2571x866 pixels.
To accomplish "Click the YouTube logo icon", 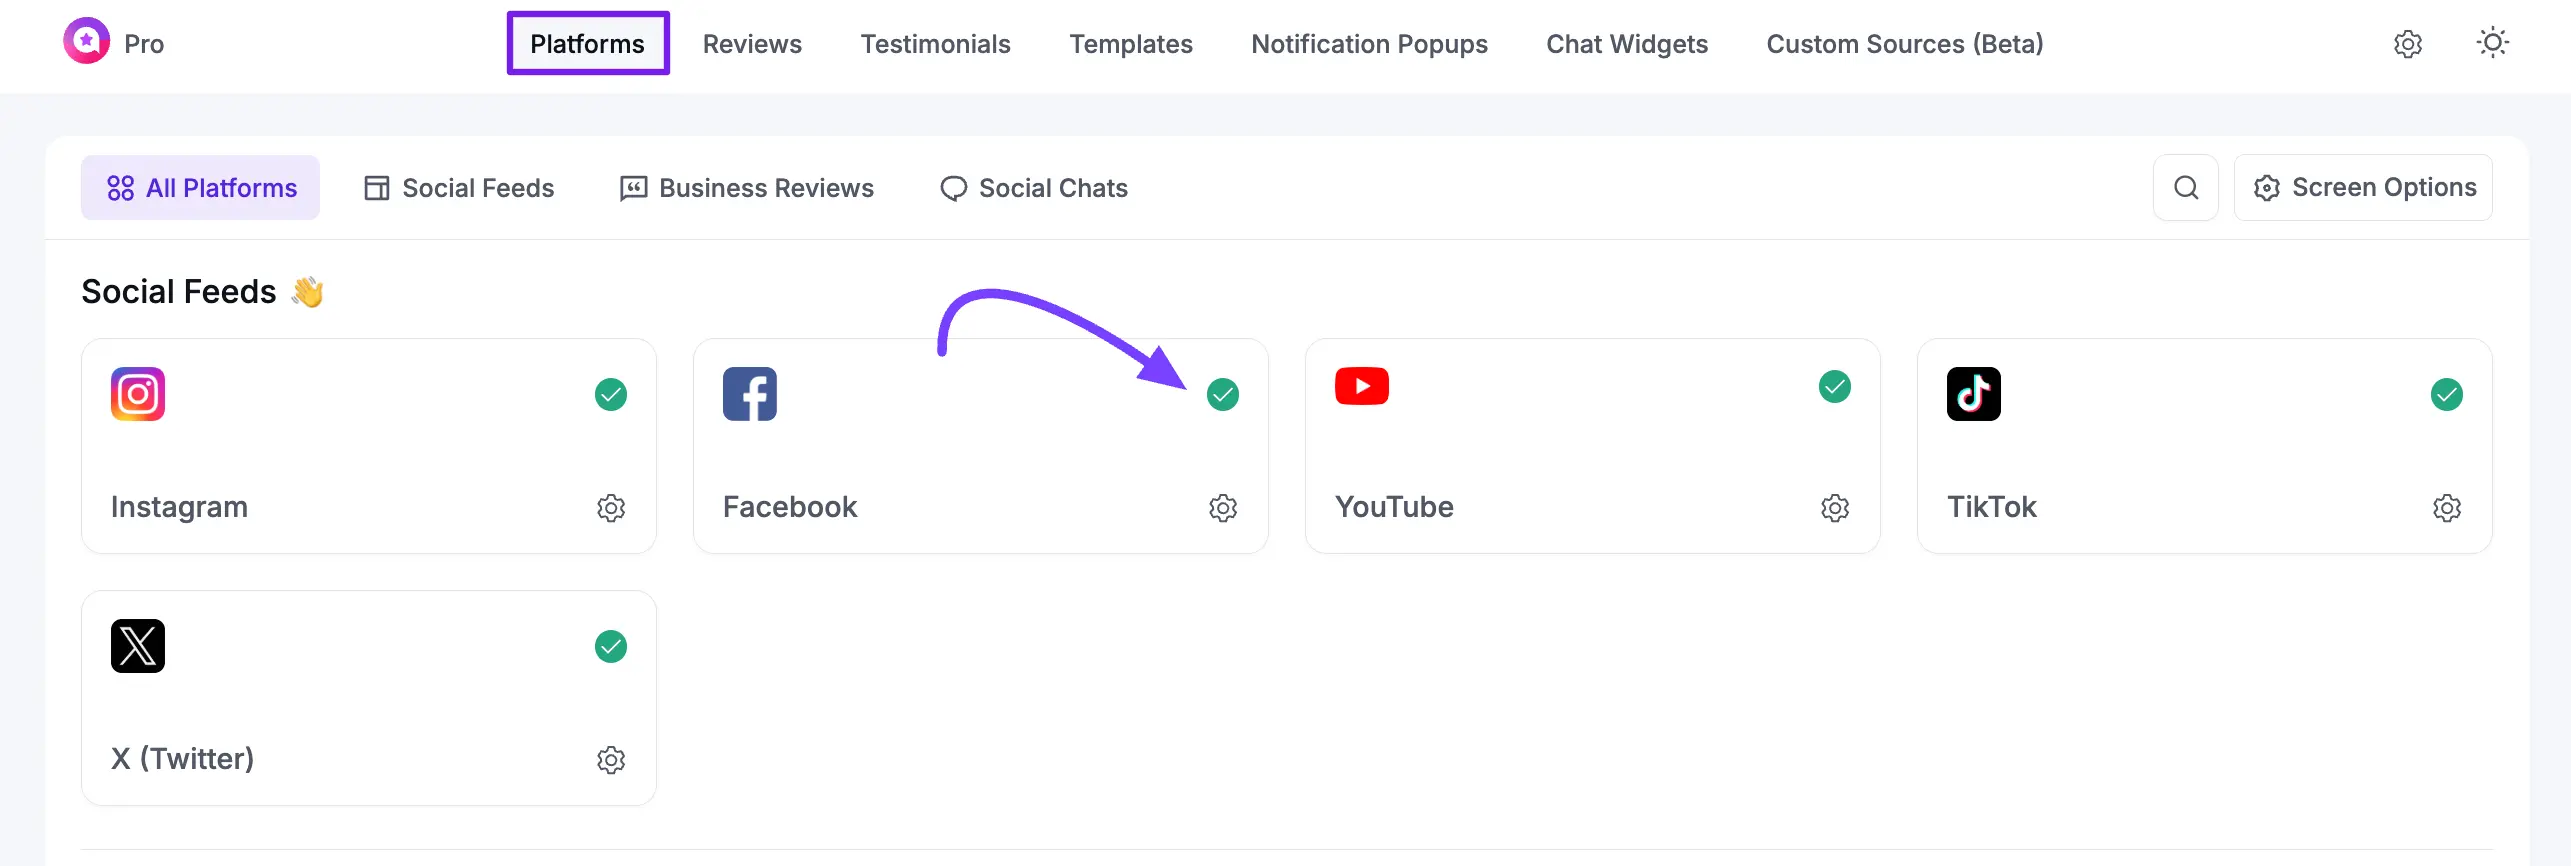I will tap(1362, 386).
